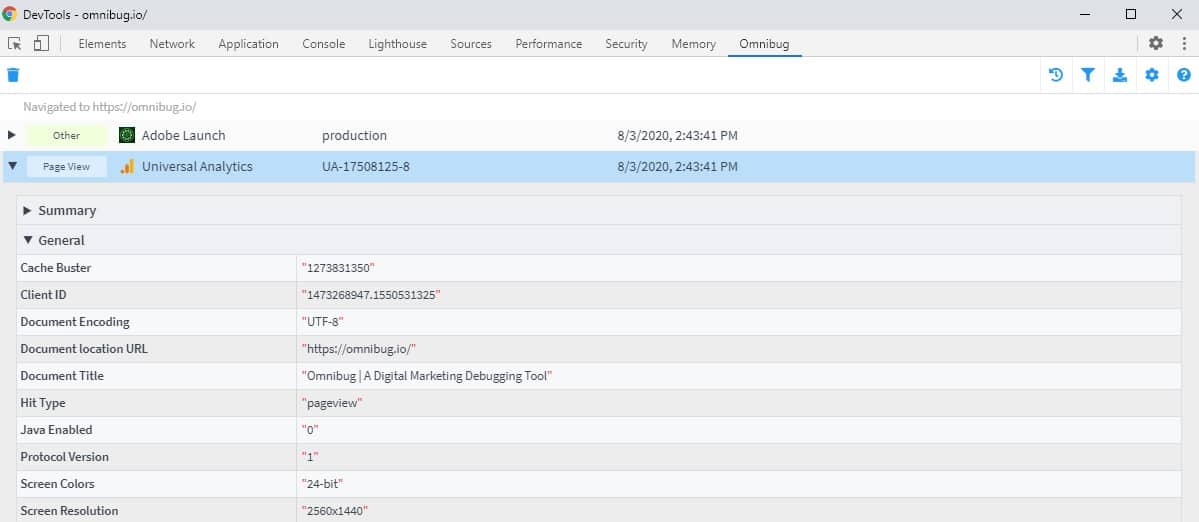Open the Console tab
Viewport: 1199px width, 522px height.
coord(323,44)
